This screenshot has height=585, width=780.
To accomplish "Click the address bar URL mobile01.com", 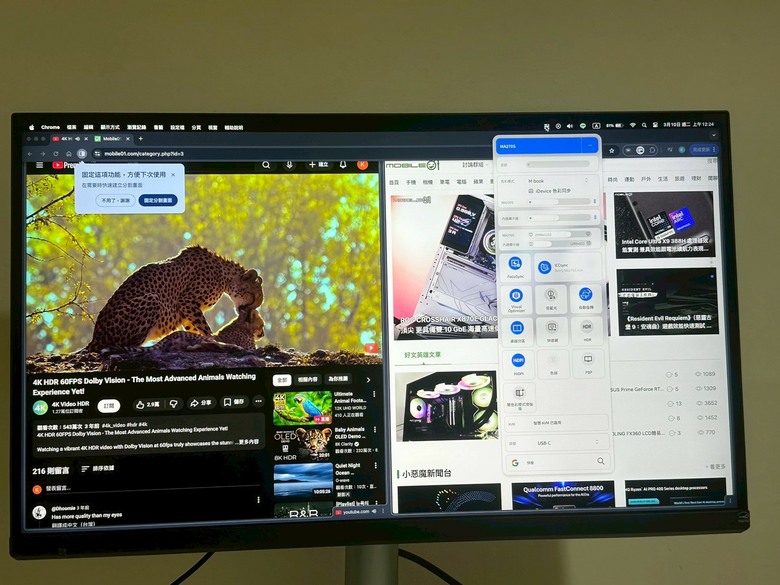I will [x=144, y=154].
